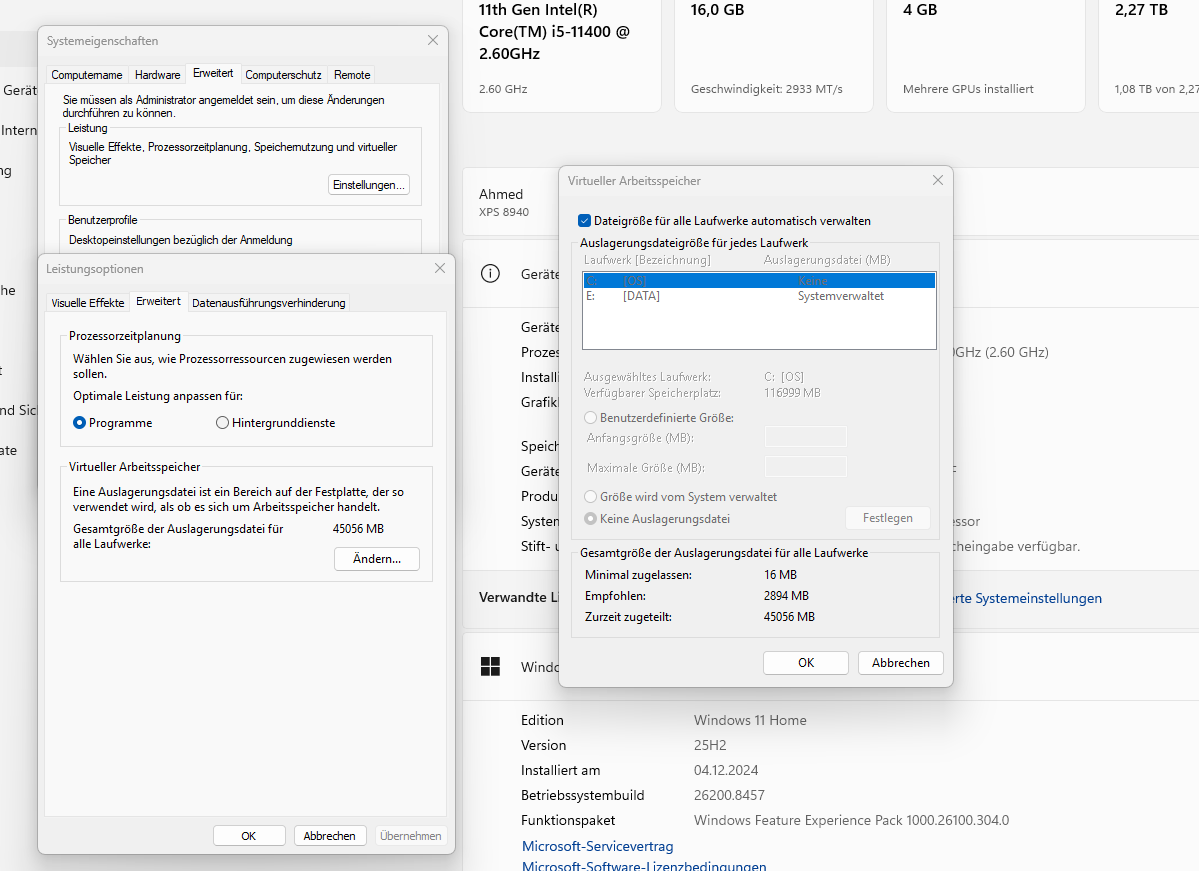Viewport: 1199px width, 871px height.
Task: Uncheck automatic paging file size management
Action: [585, 221]
